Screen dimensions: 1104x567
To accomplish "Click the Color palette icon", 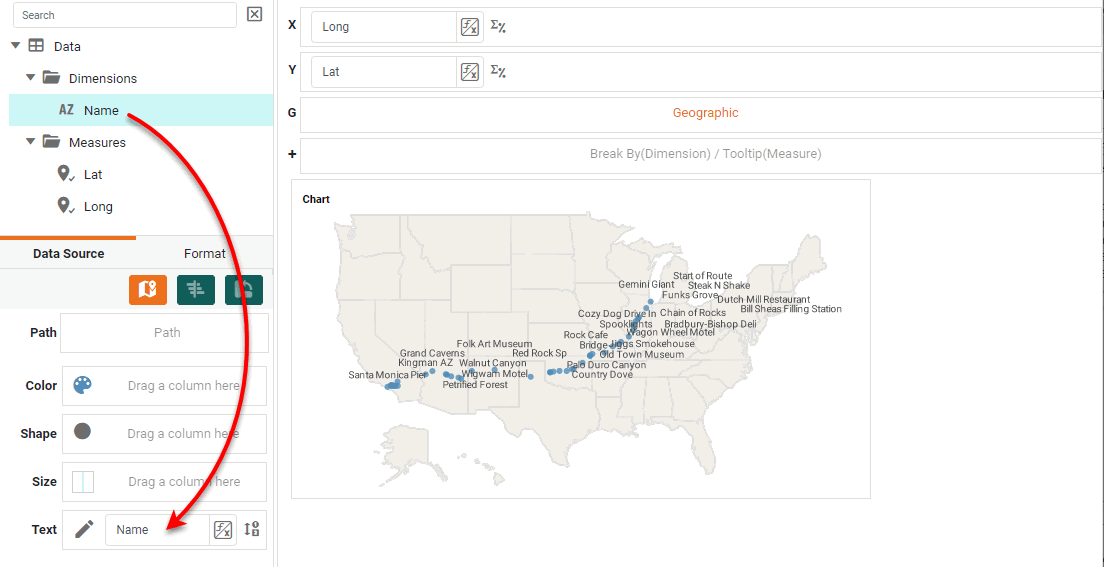I will pyautogui.click(x=83, y=385).
